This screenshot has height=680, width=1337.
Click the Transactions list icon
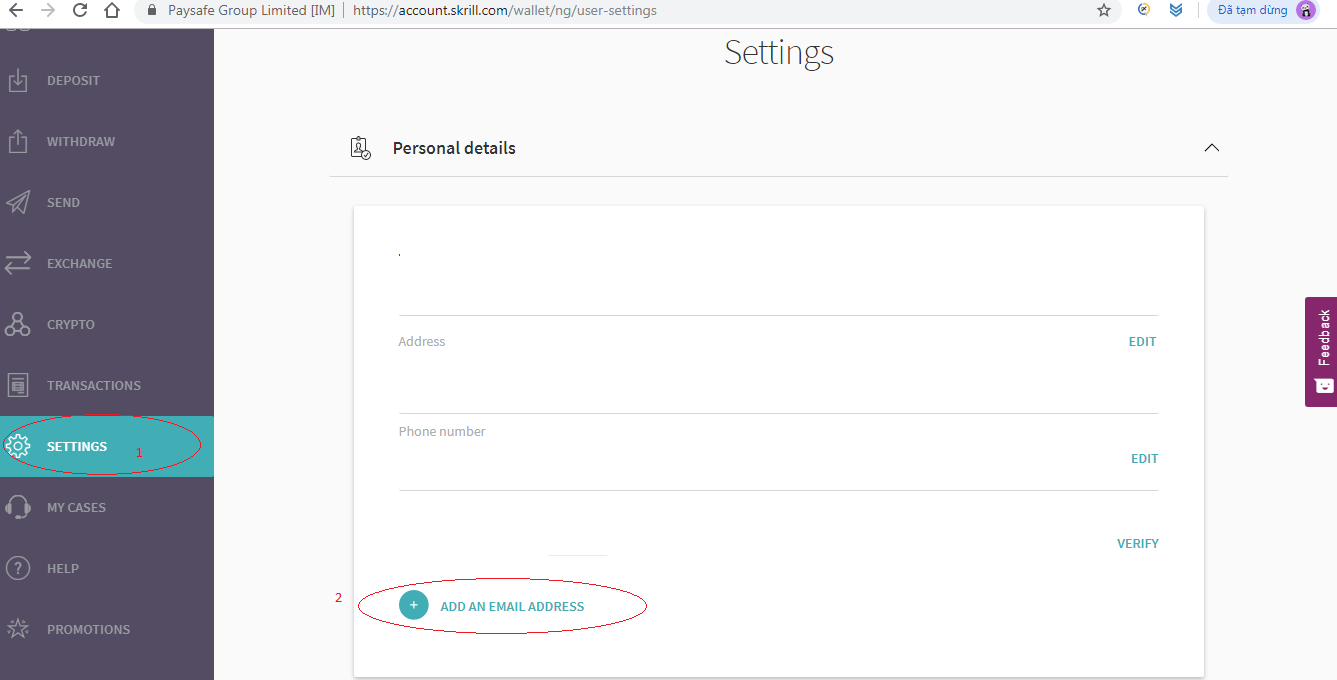click(18, 385)
